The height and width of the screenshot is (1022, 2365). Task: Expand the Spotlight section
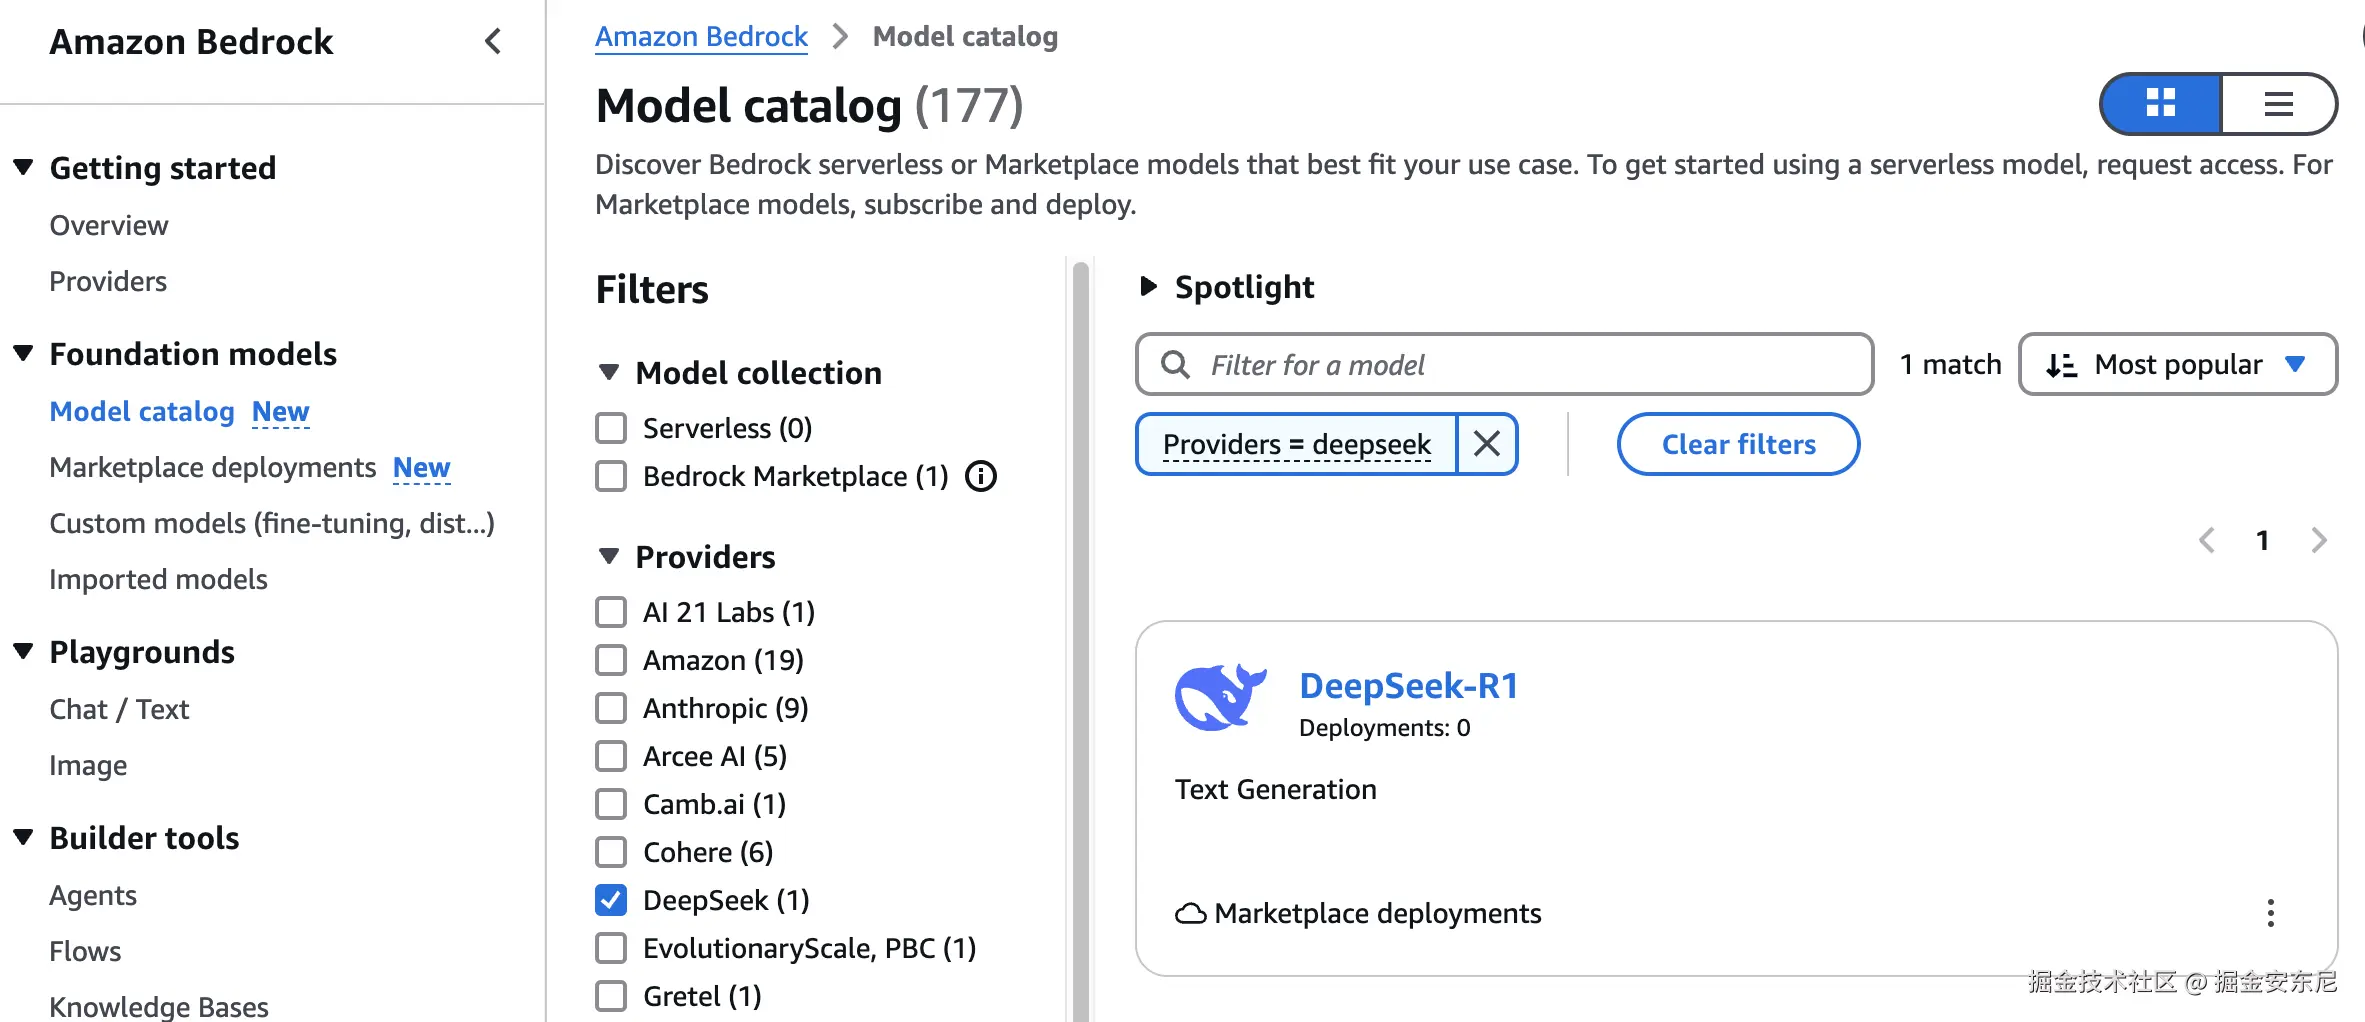click(1149, 287)
